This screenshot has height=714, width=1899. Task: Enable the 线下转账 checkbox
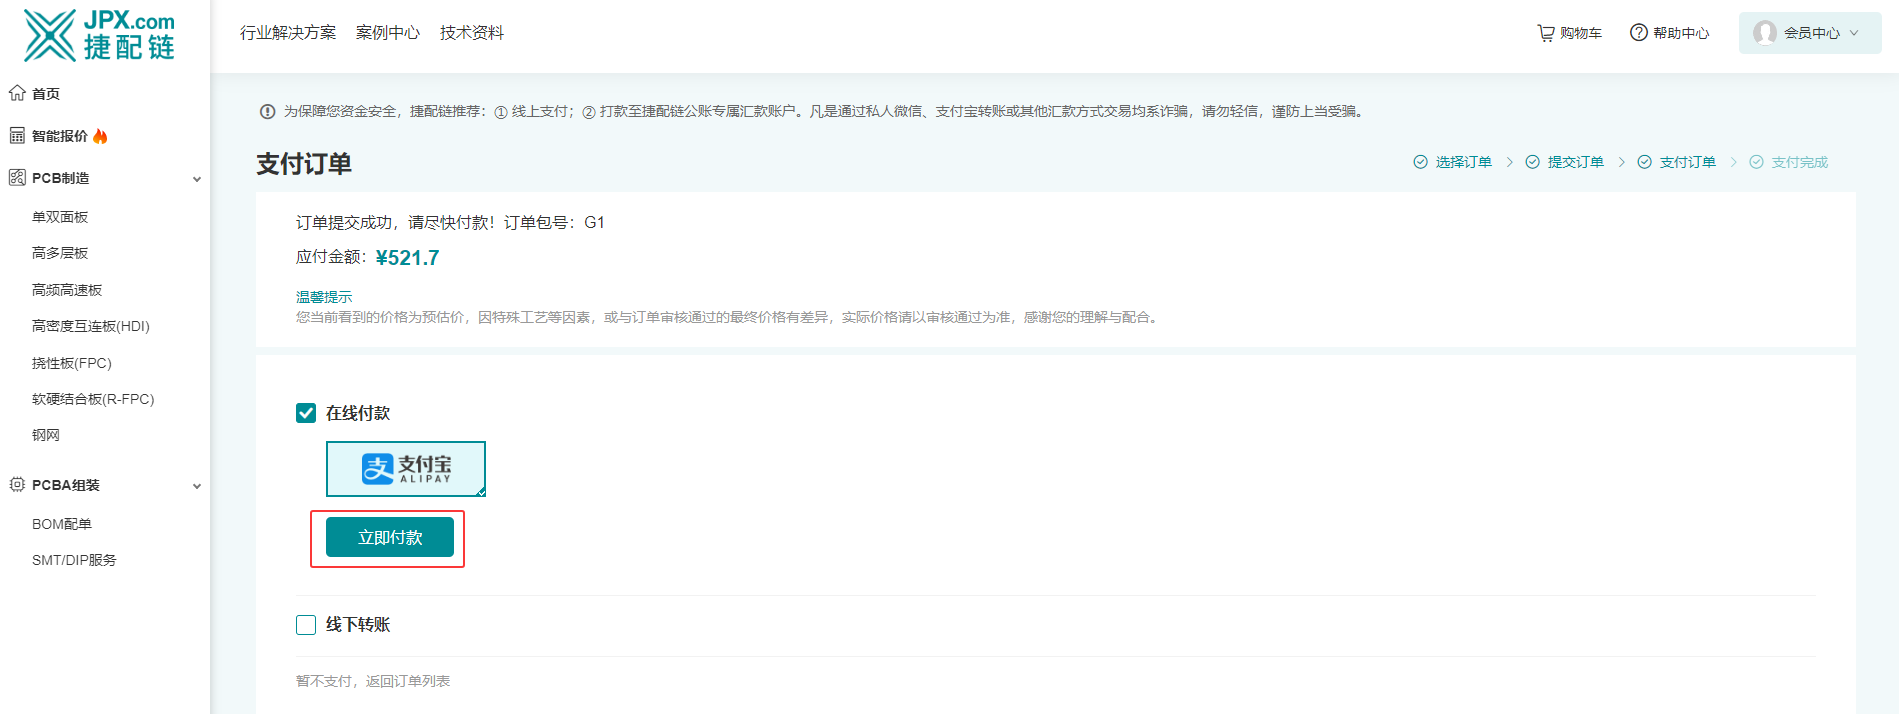[306, 625]
